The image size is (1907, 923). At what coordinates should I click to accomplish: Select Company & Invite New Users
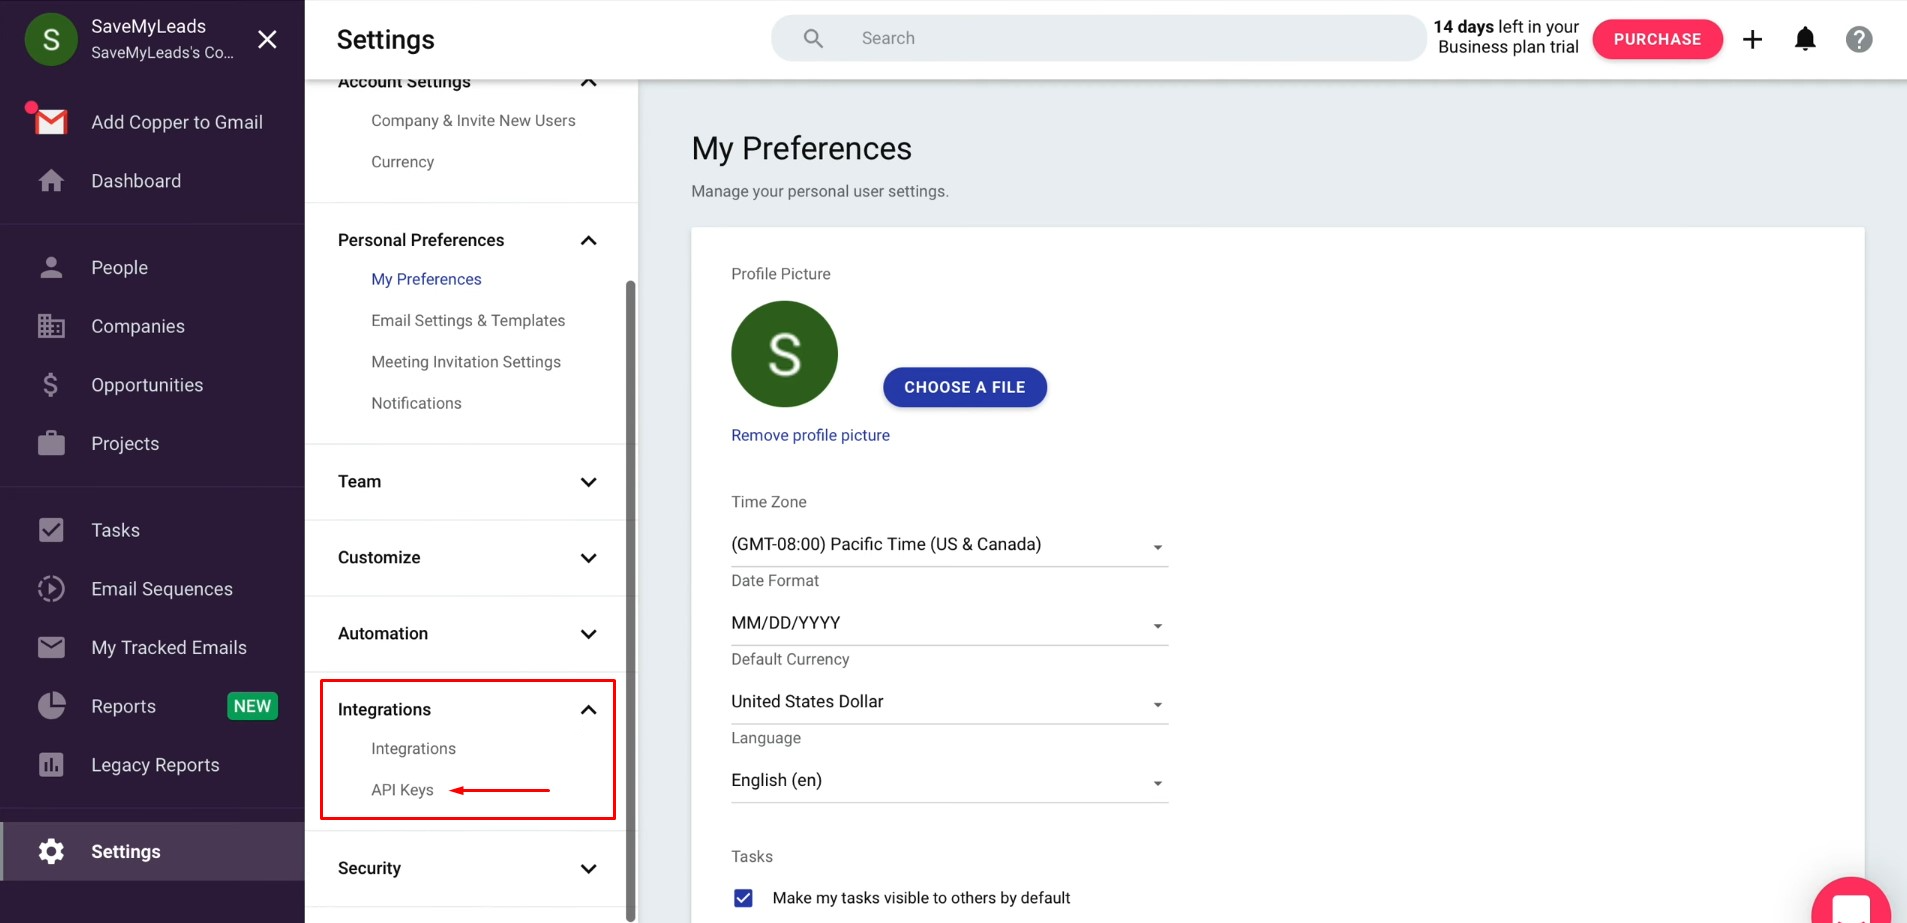coord(473,121)
